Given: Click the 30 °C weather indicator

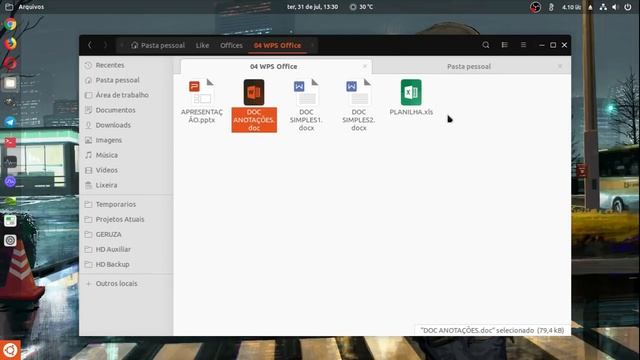Looking at the screenshot, I should click(x=362, y=7).
